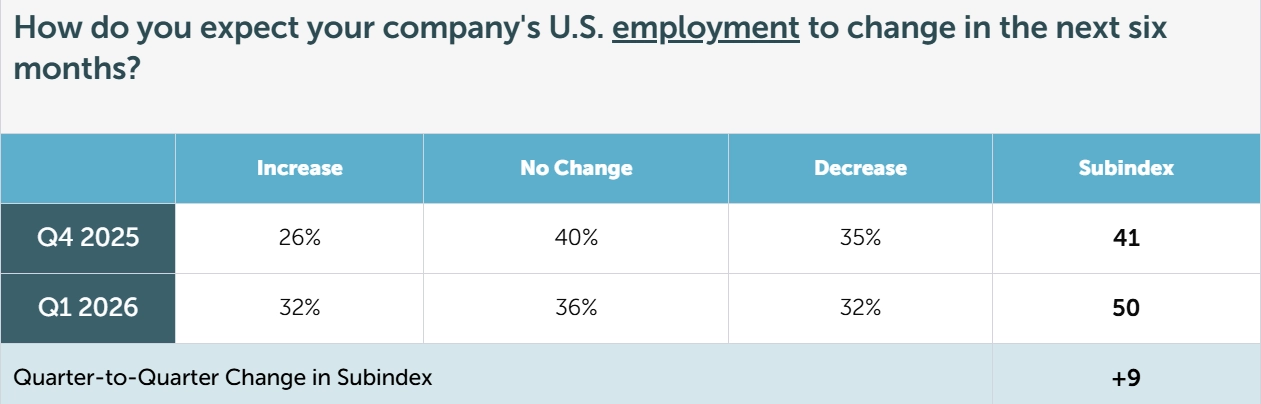Click the Q4 2025 No Change value 40%
The width and height of the screenshot is (1261, 404).
point(576,238)
